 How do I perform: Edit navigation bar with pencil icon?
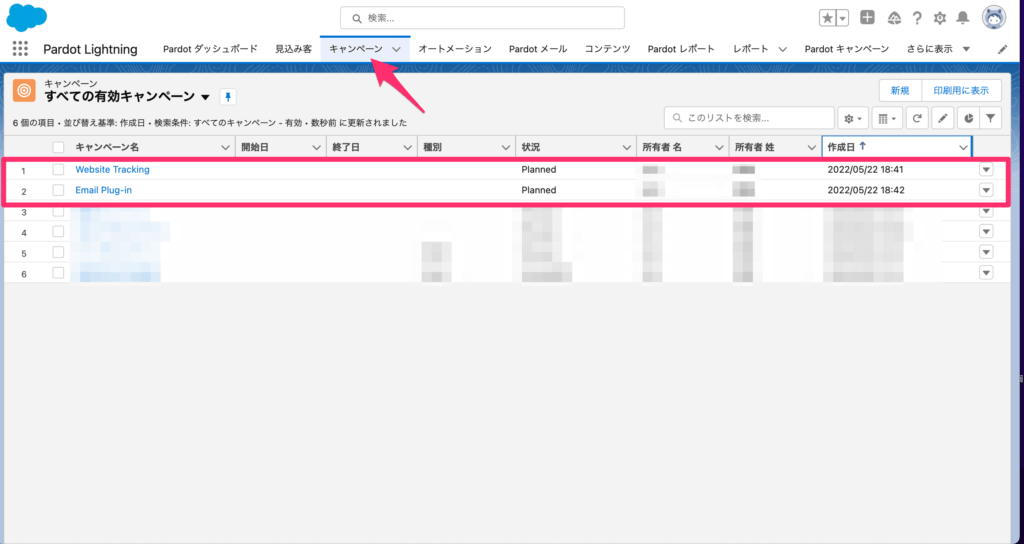[1002, 50]
